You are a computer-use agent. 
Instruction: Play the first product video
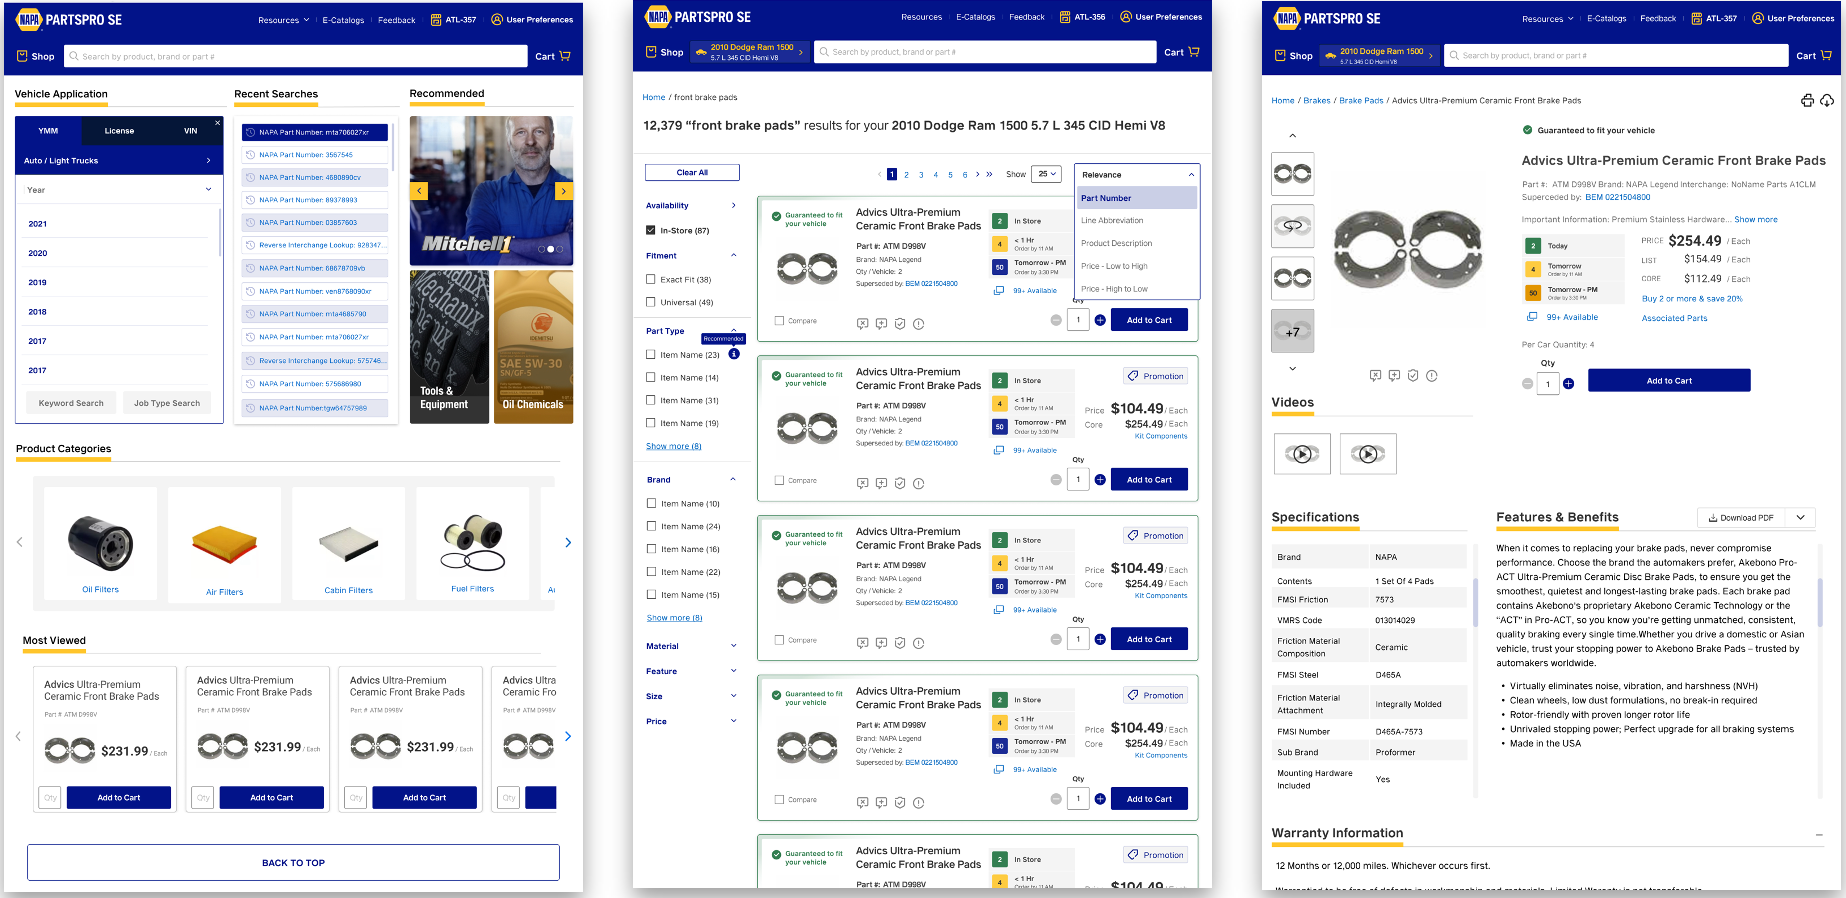click(x=1302, y=454)
